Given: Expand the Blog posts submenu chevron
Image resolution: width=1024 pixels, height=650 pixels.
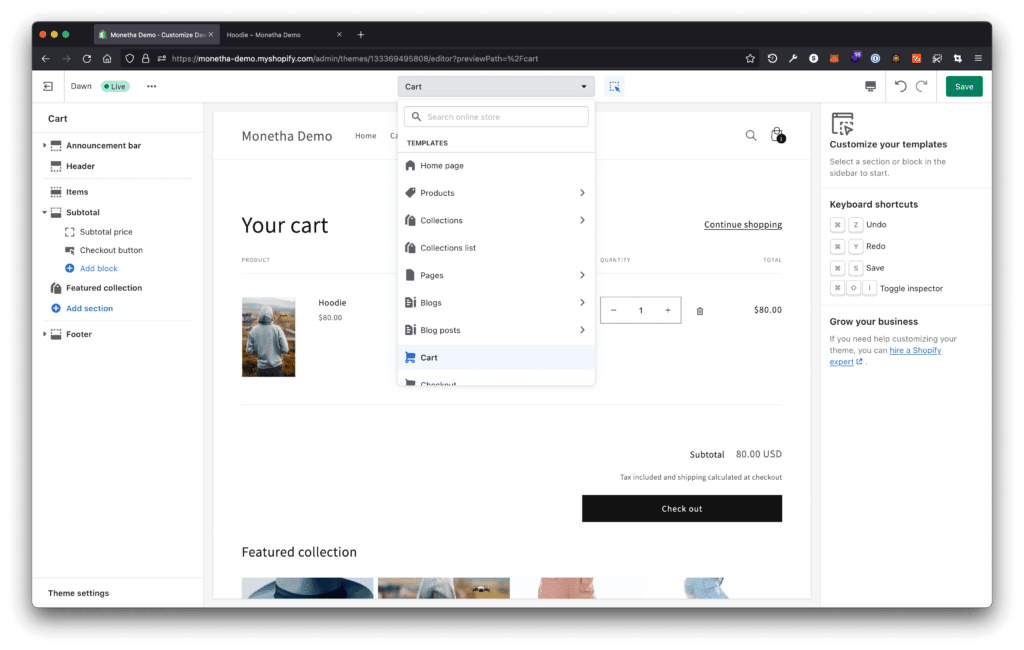Looking at the screenshot, I should coord(582,330).
